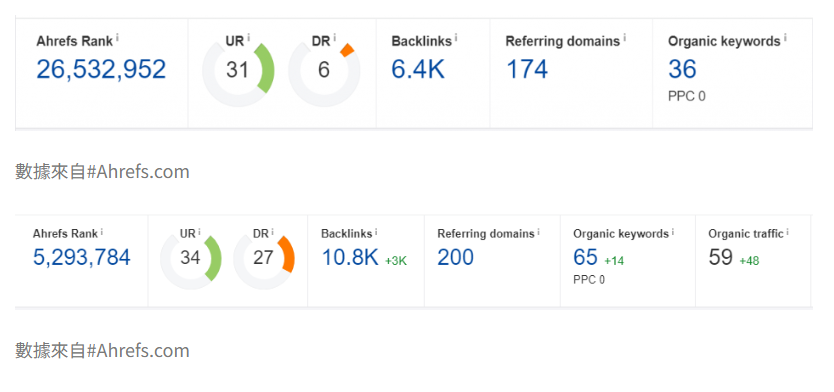This screenshot has width=834, height=392.
Task: Open the 36 organic keywords report
Action: point(682,69)
